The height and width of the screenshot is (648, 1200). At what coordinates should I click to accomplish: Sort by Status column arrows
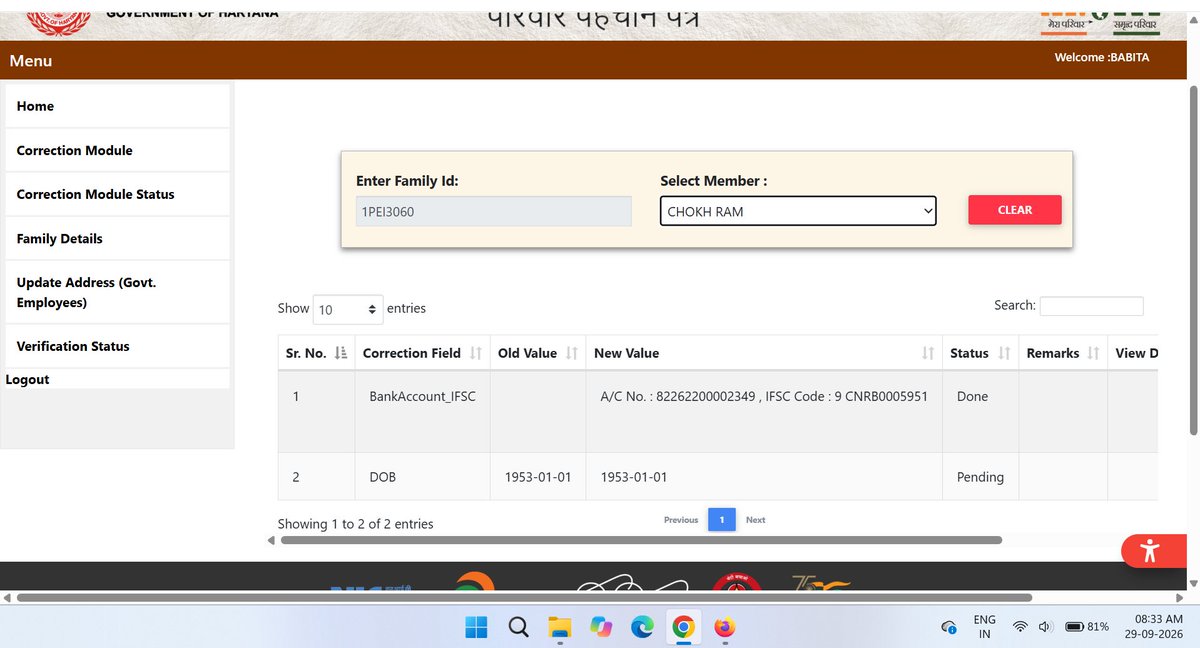pos(1004,353)
